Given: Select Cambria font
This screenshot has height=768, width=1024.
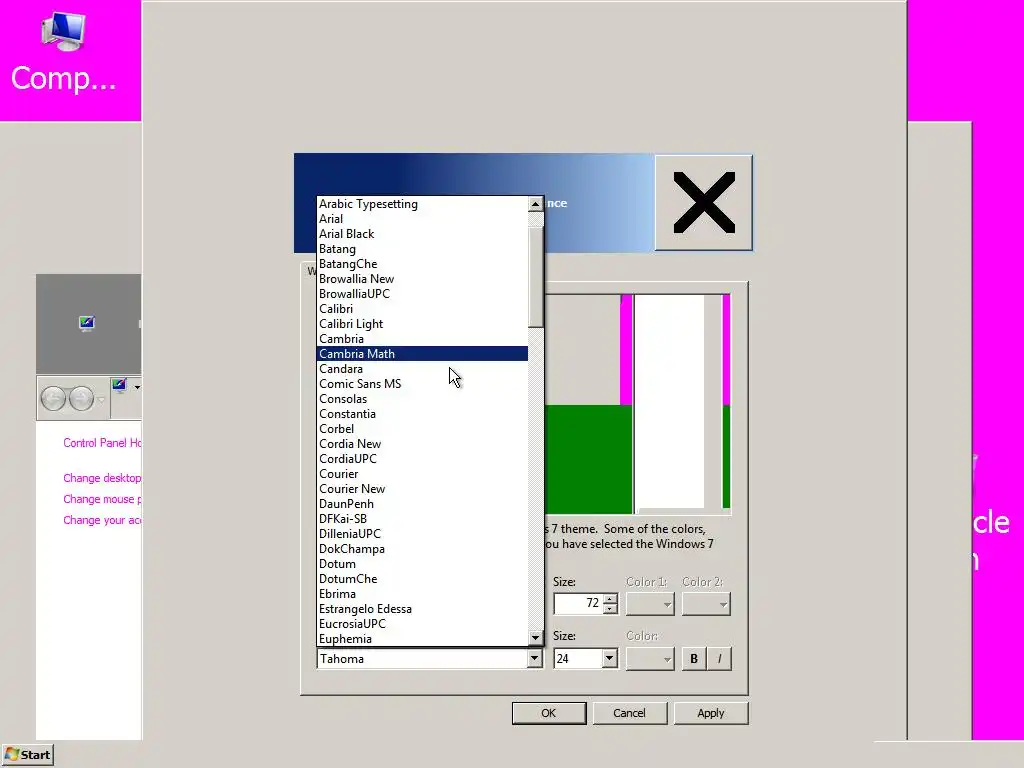Looking at the screenshot, I should pyautogui.click(x=423, y=339).
